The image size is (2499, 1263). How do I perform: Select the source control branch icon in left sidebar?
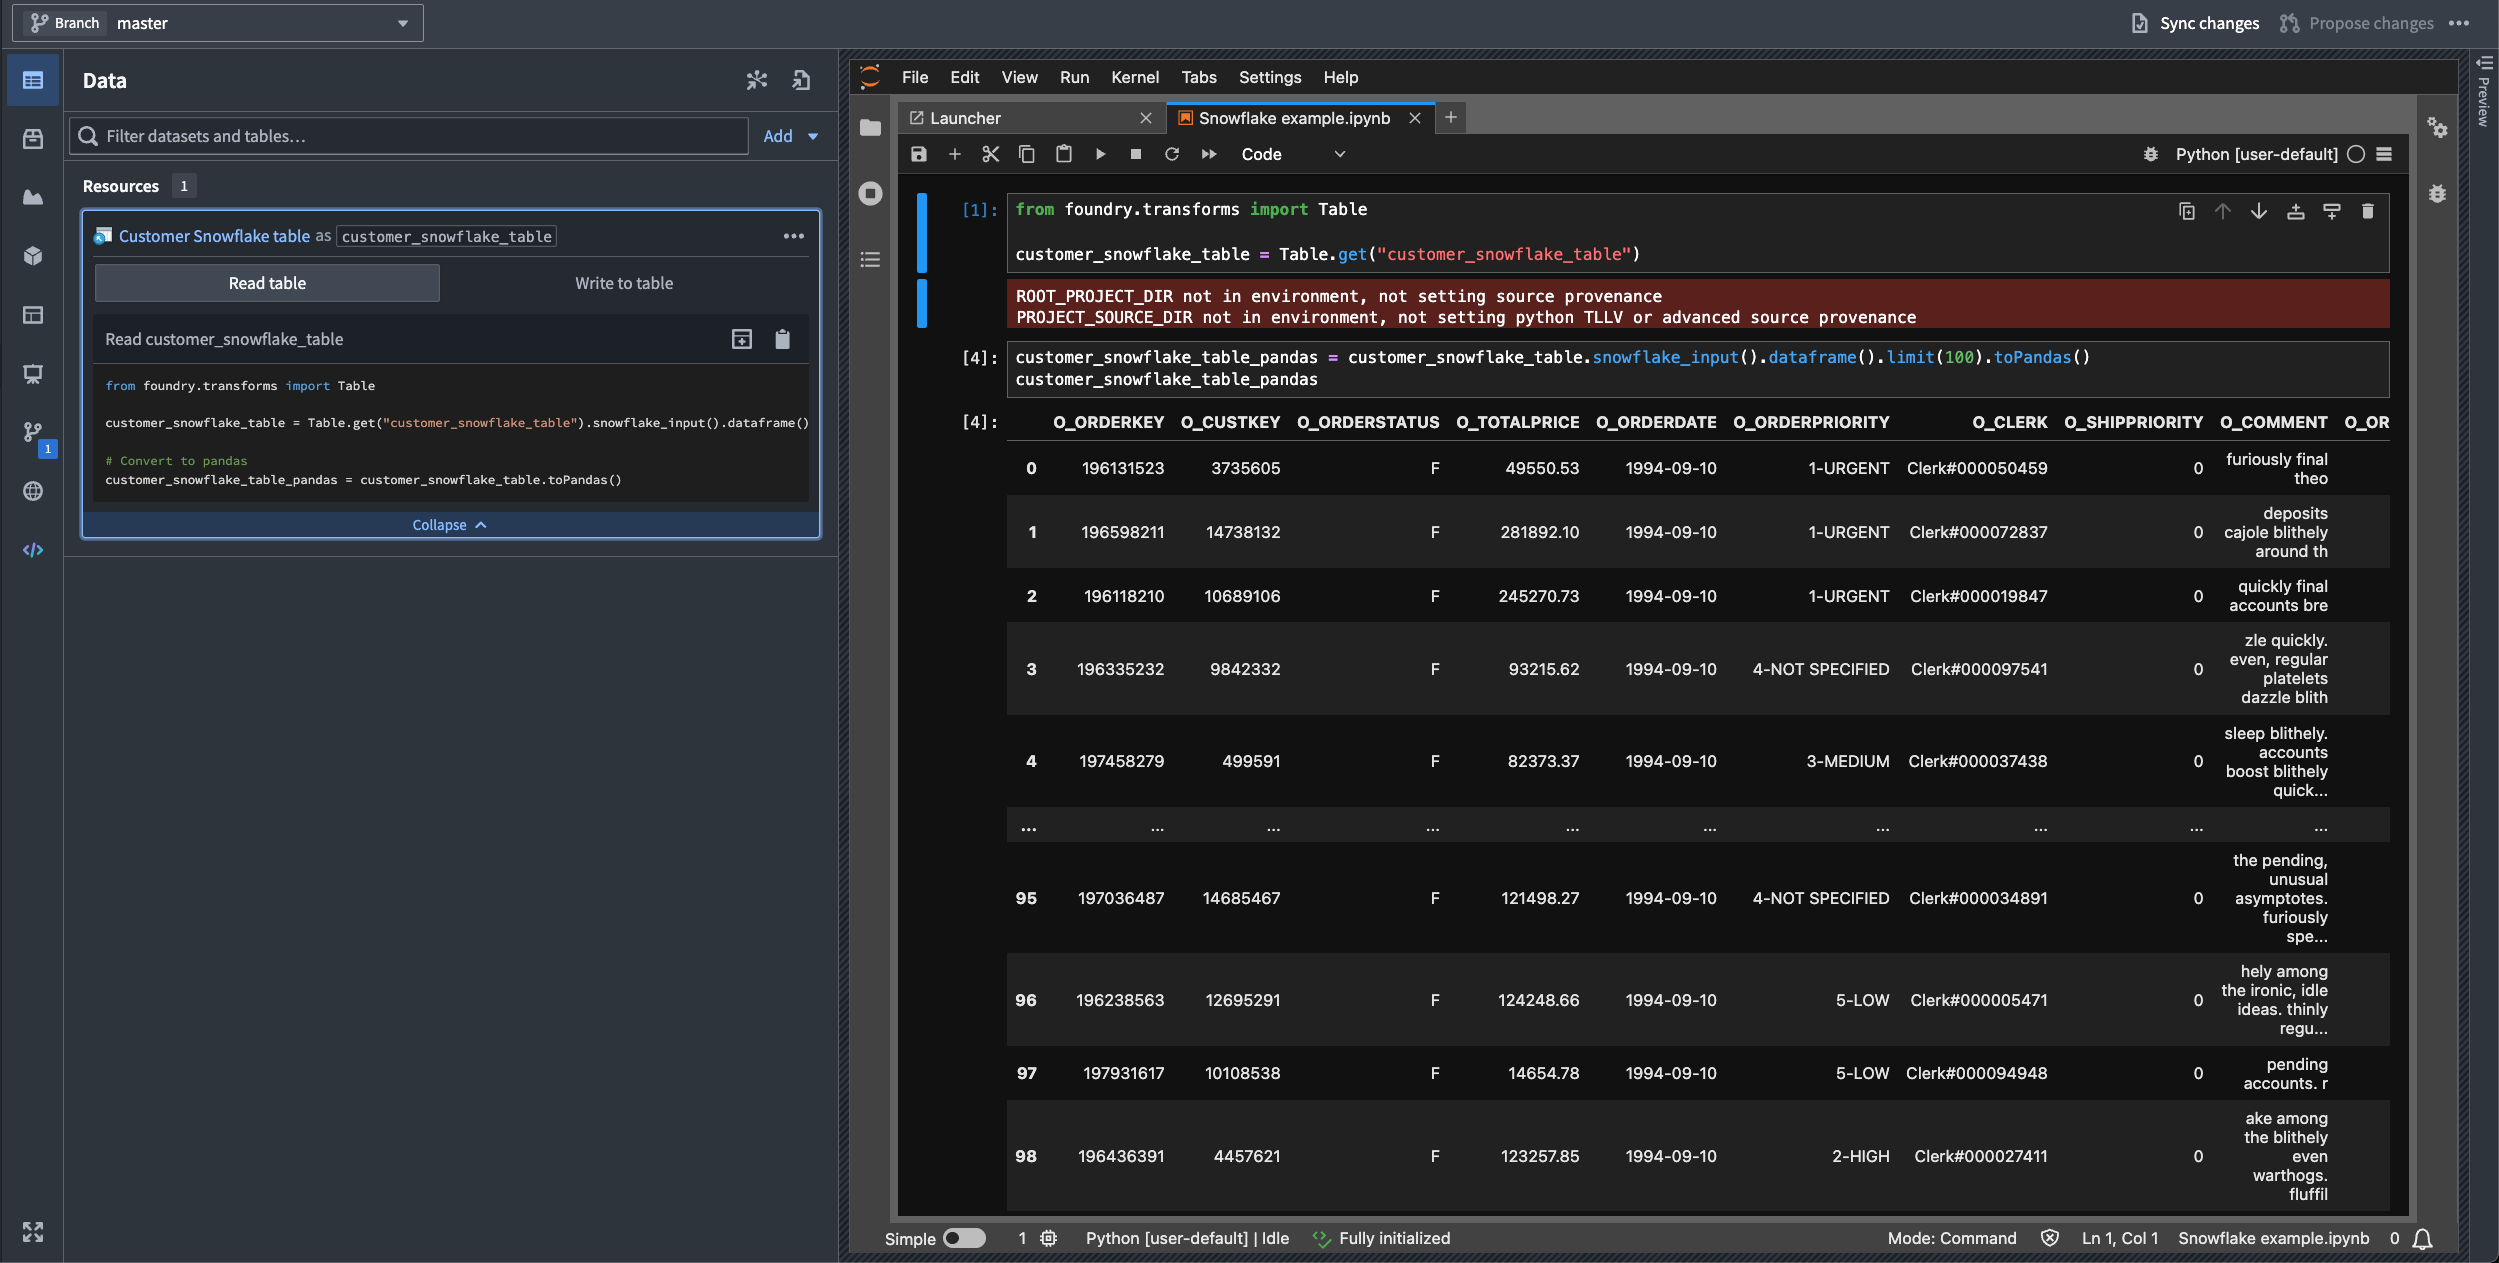pyautogui.click(x=33, y=432)
